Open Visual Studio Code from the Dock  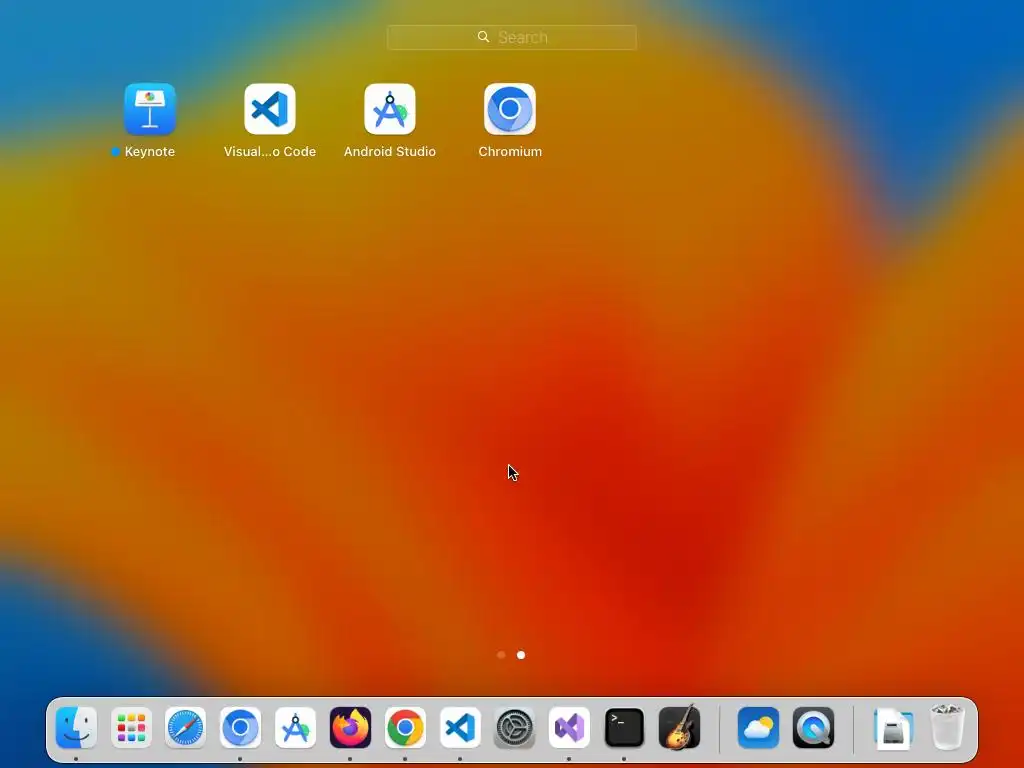pyautogui.click(x=460, y=728)
